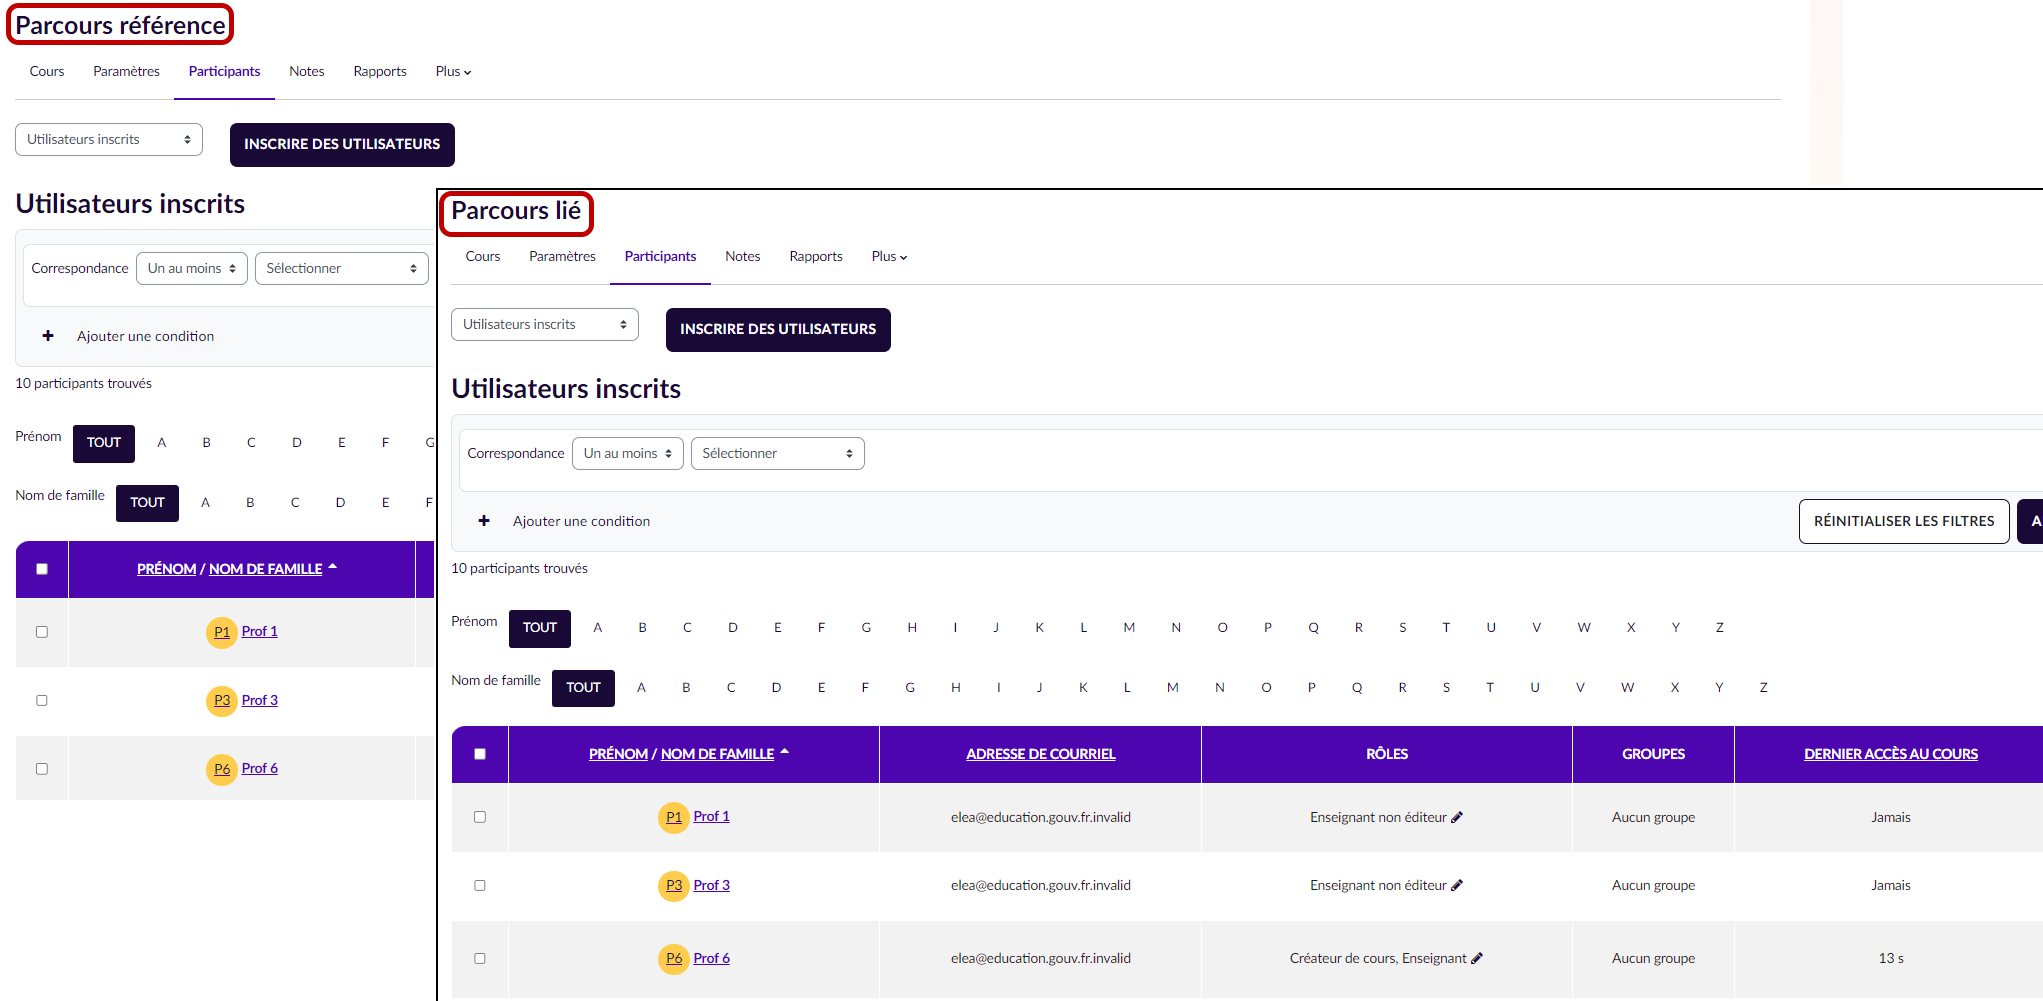The width and height of the screenshot is (2043, 1001).
Task: Open Participants tab in Parcours lié
Action: (x=660, y=256)
